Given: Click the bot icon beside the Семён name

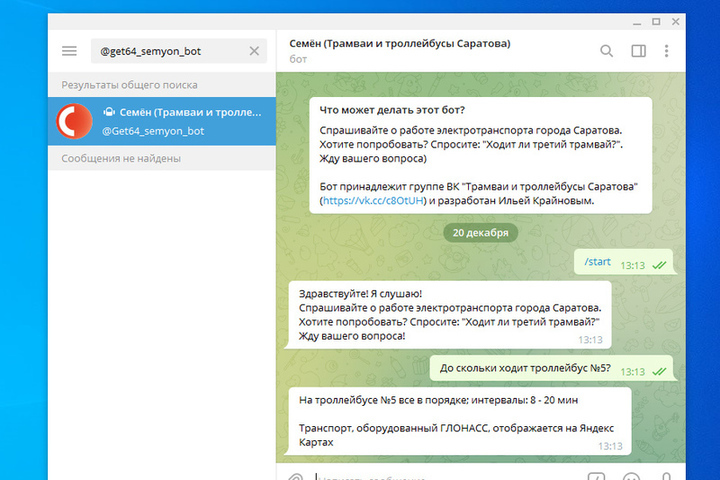Looking at the screenshot, I should 109,112.
